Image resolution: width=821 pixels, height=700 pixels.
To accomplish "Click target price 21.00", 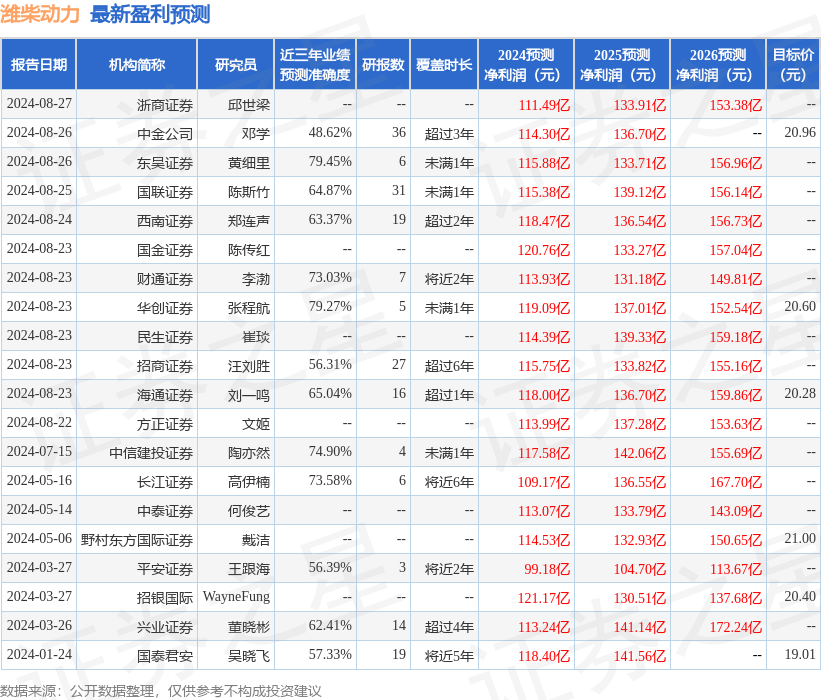I will (800, 538).
